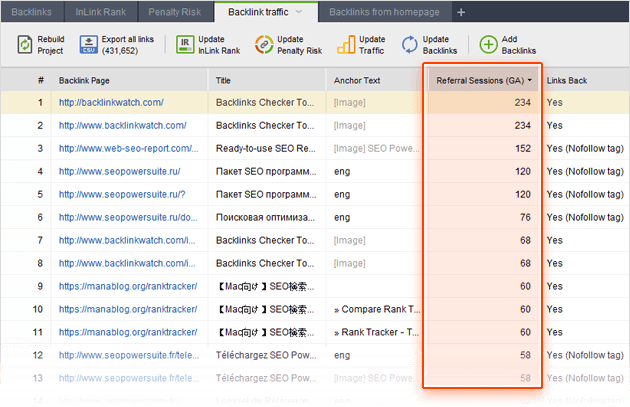Click the Update Penalty Risk icon
Image resolution: width=630 pixels, height=407 pixels.
click(x=264, y=45)
